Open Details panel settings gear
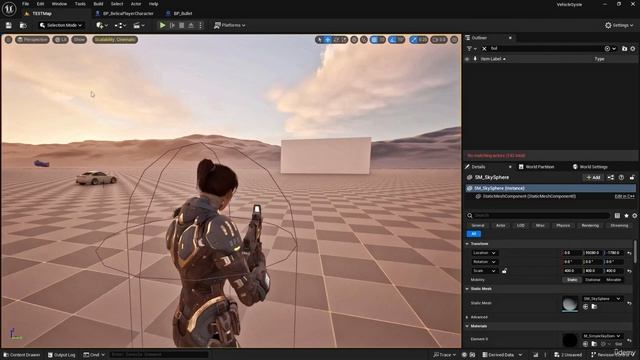This screenshot has height=360, width=640. pyautogui.click(x=634, y=216)
